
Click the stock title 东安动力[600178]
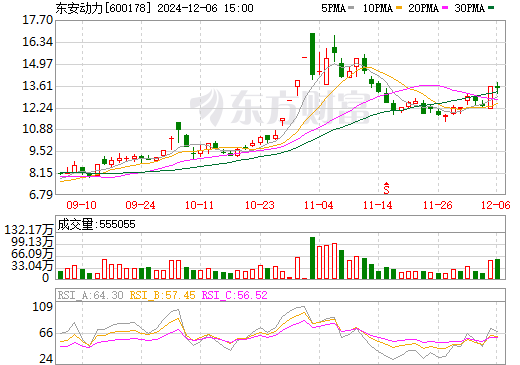point(103,8)
